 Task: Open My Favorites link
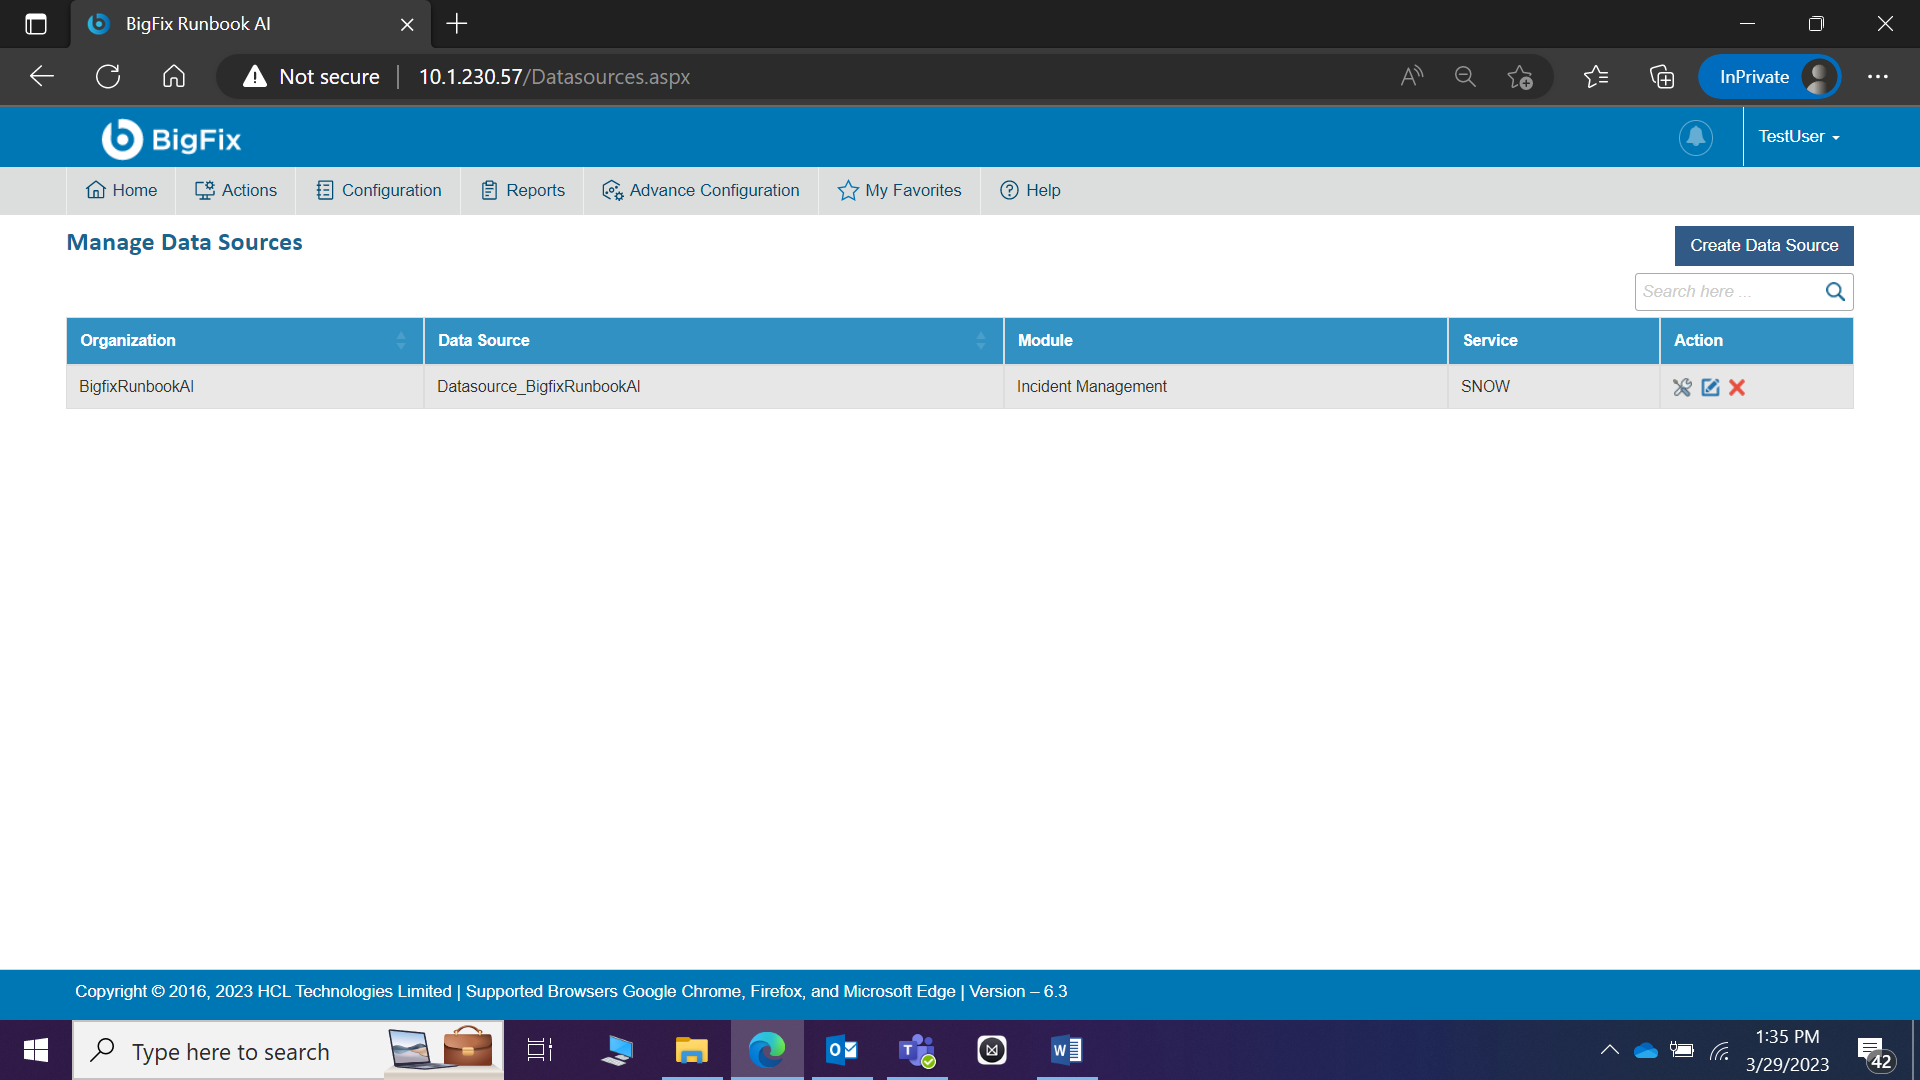click(x=899, y=190)
